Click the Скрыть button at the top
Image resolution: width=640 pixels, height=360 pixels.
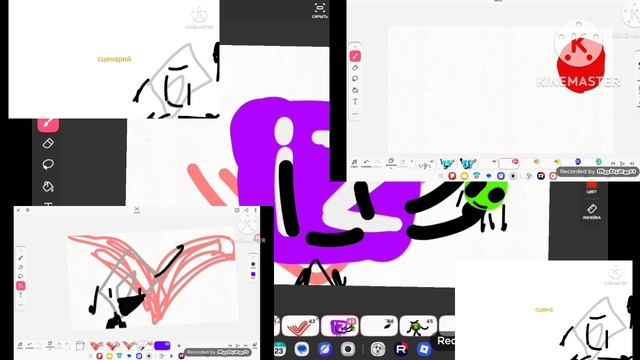click(320, 11)
